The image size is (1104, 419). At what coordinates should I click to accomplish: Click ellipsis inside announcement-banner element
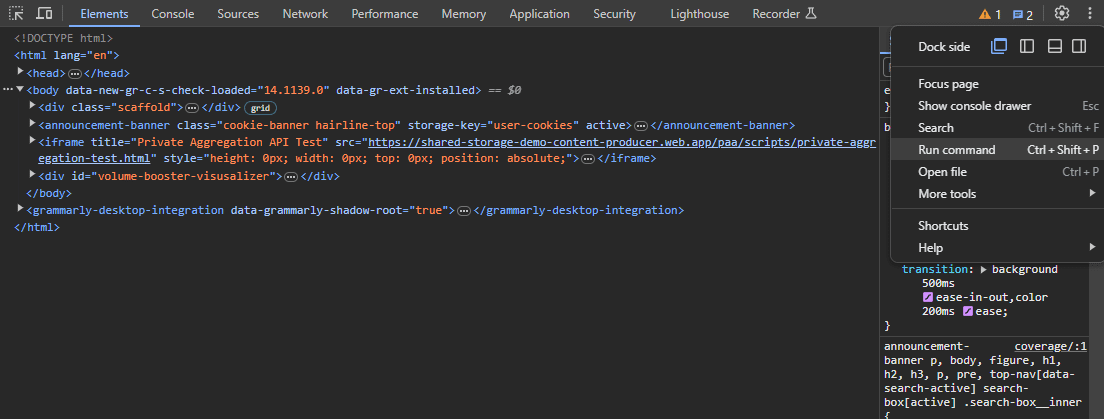coord(641,125)
